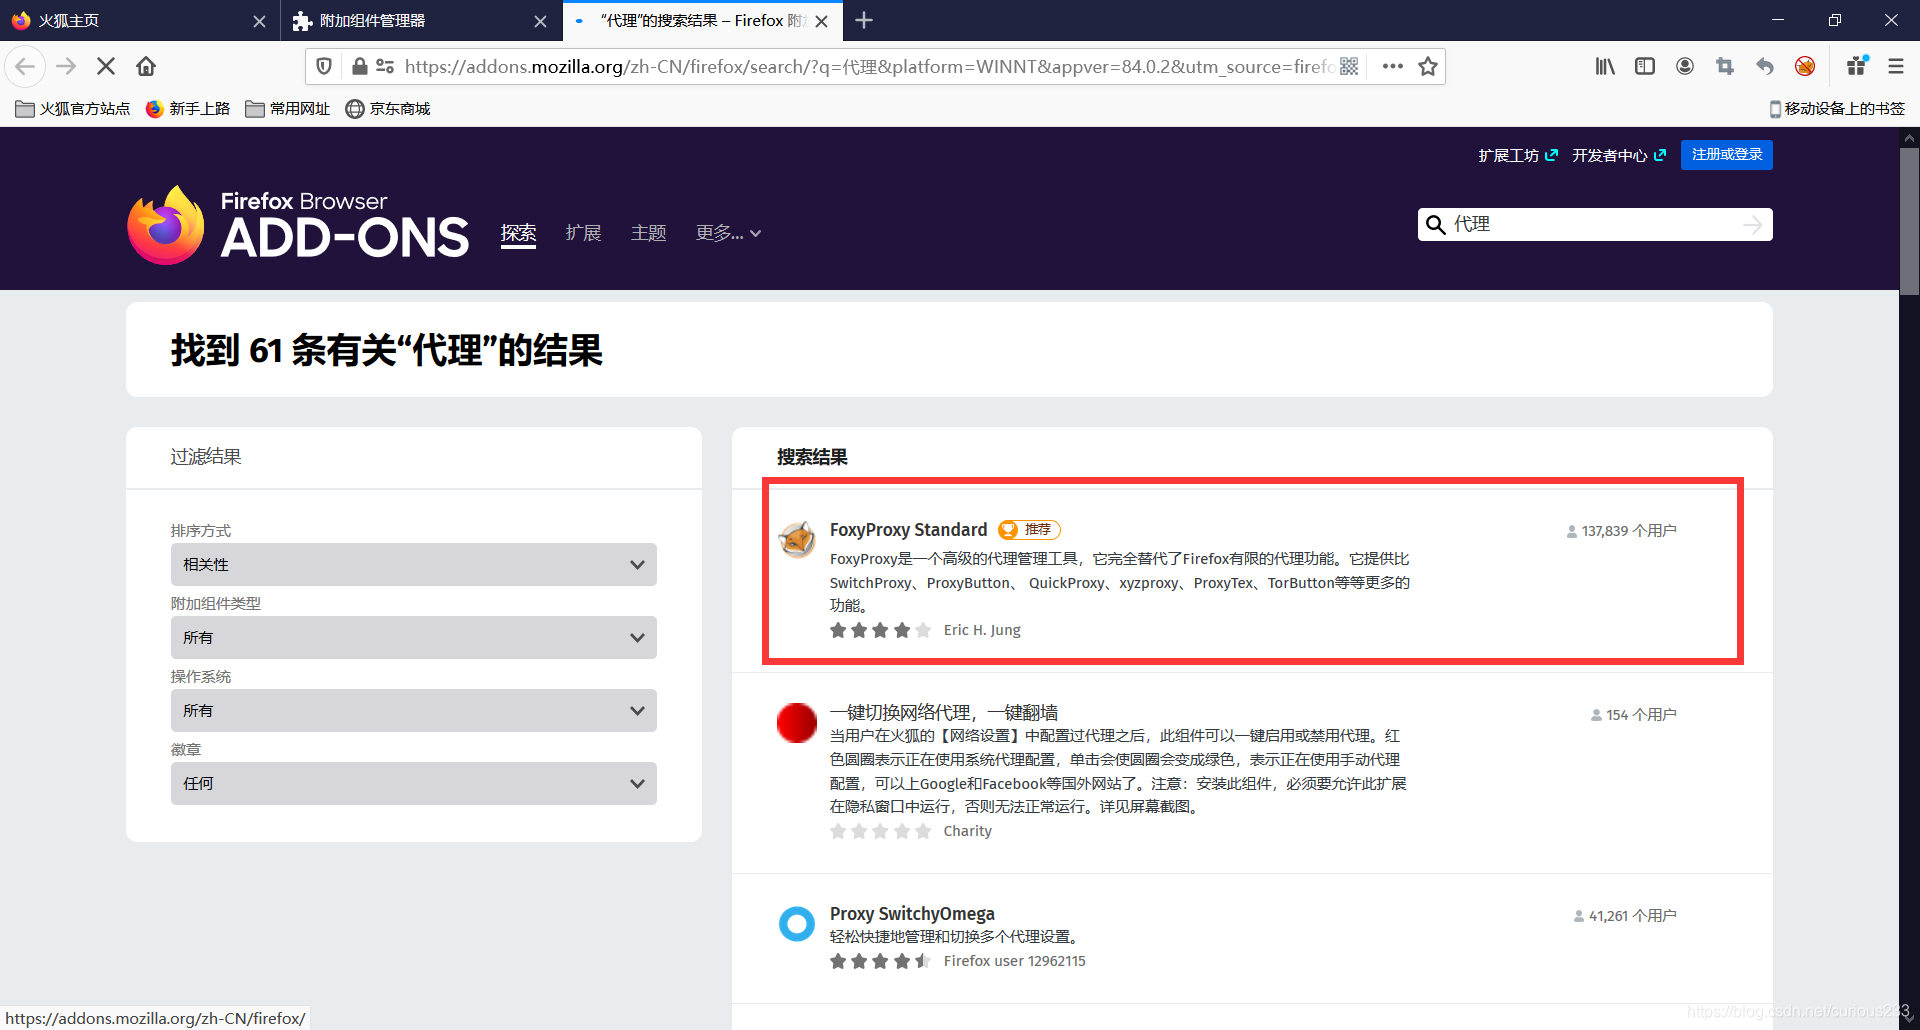
Task: Select the 探索 navigation item
Action: click(518, 233)
